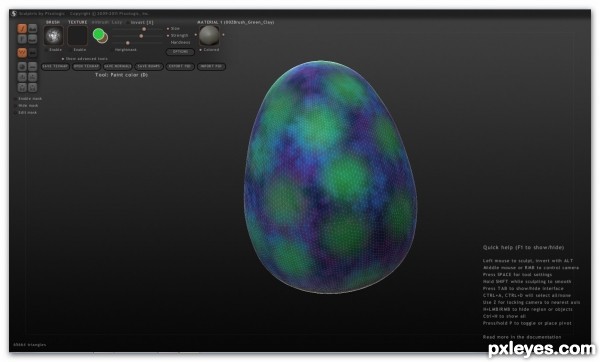Click the 'Quick help (F1 to show/hide)' heading
The height and width of the screenshot is (362, 600).
coord(523,248)
